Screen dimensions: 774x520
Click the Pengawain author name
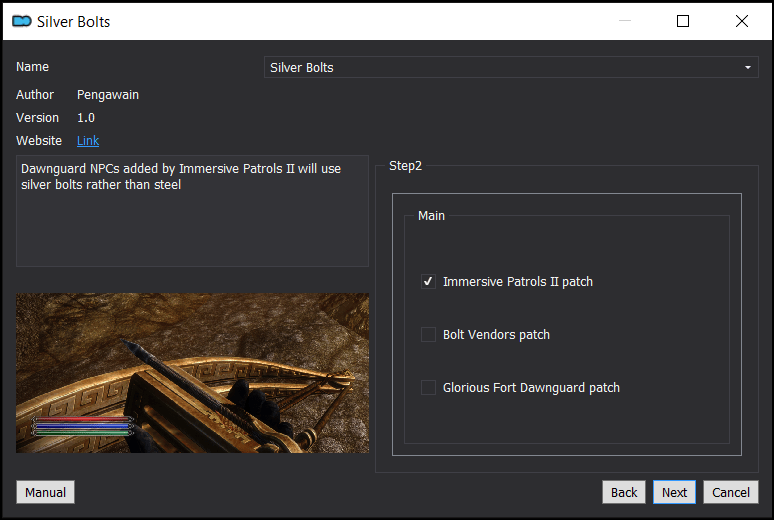point(108,95)
